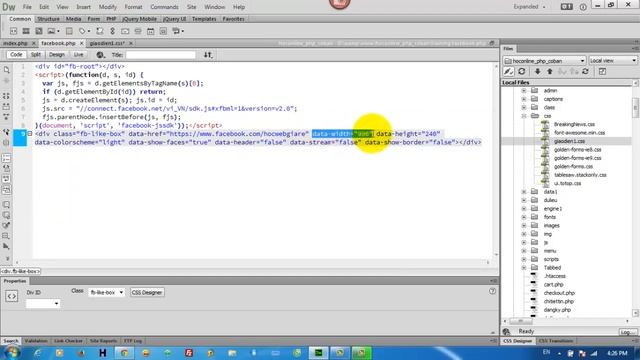Viewport: 640px width, 360px height.
Task: Switch to Design view
Action: click(56, 54)
